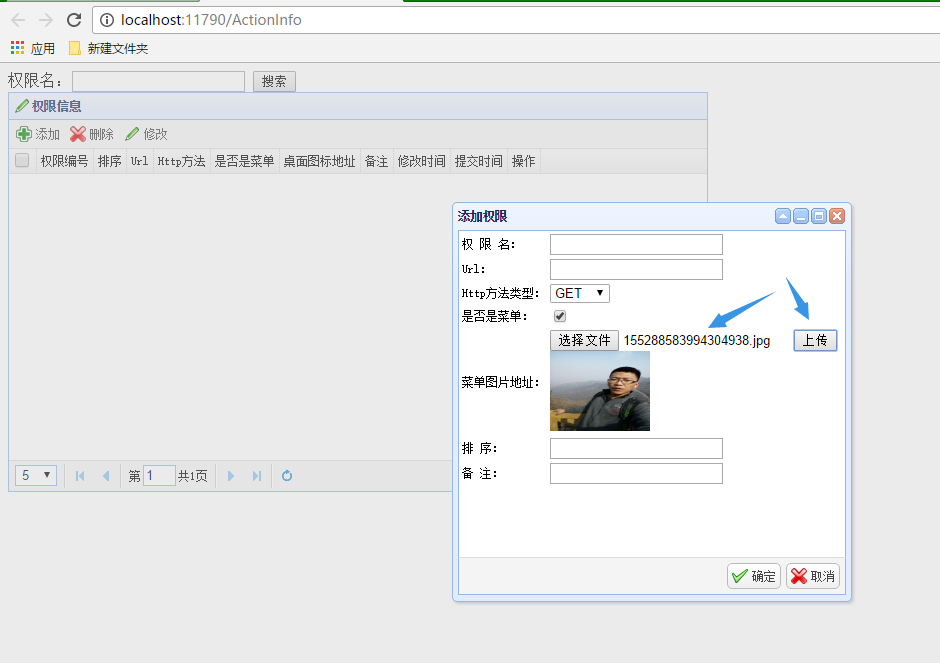940x663 pixels.
Task: Click the 修改时间 column header
Action: coord(421,161)
